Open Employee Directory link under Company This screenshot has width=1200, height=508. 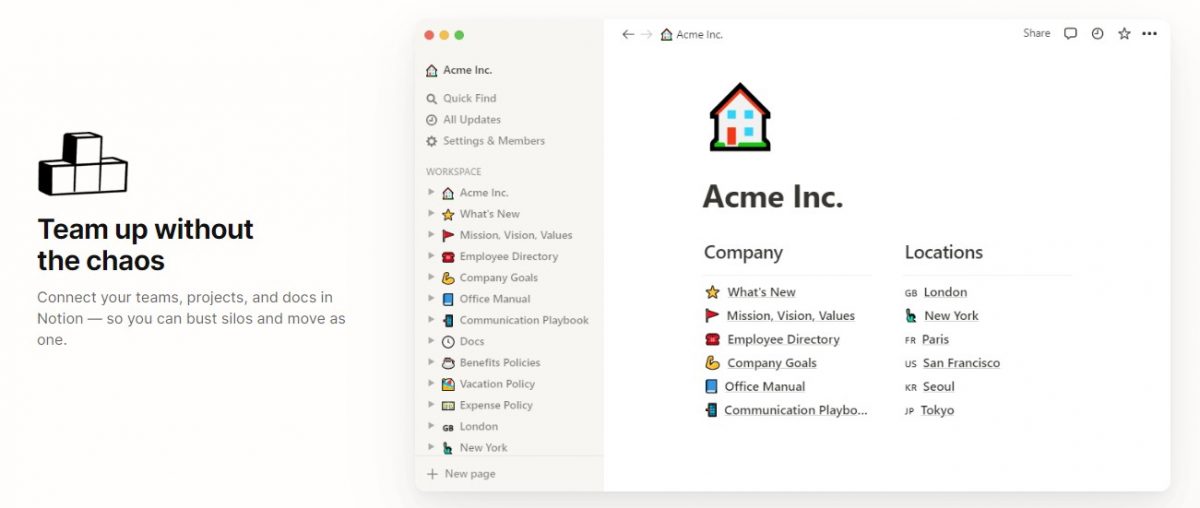(783, 340)
